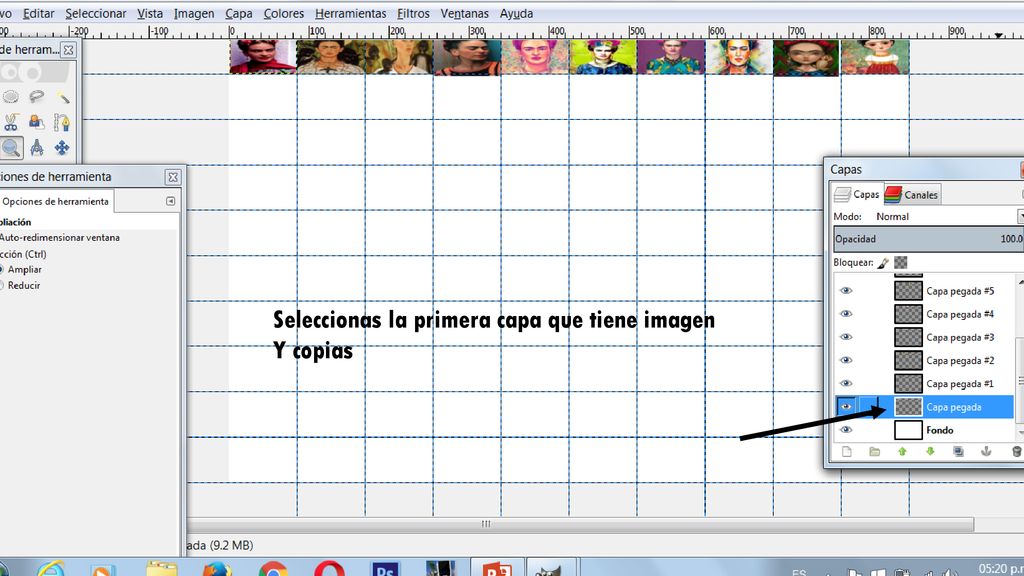Select the Paths pen tool
The height and width of the screenshot is (576, 1024).
(62, 122)
